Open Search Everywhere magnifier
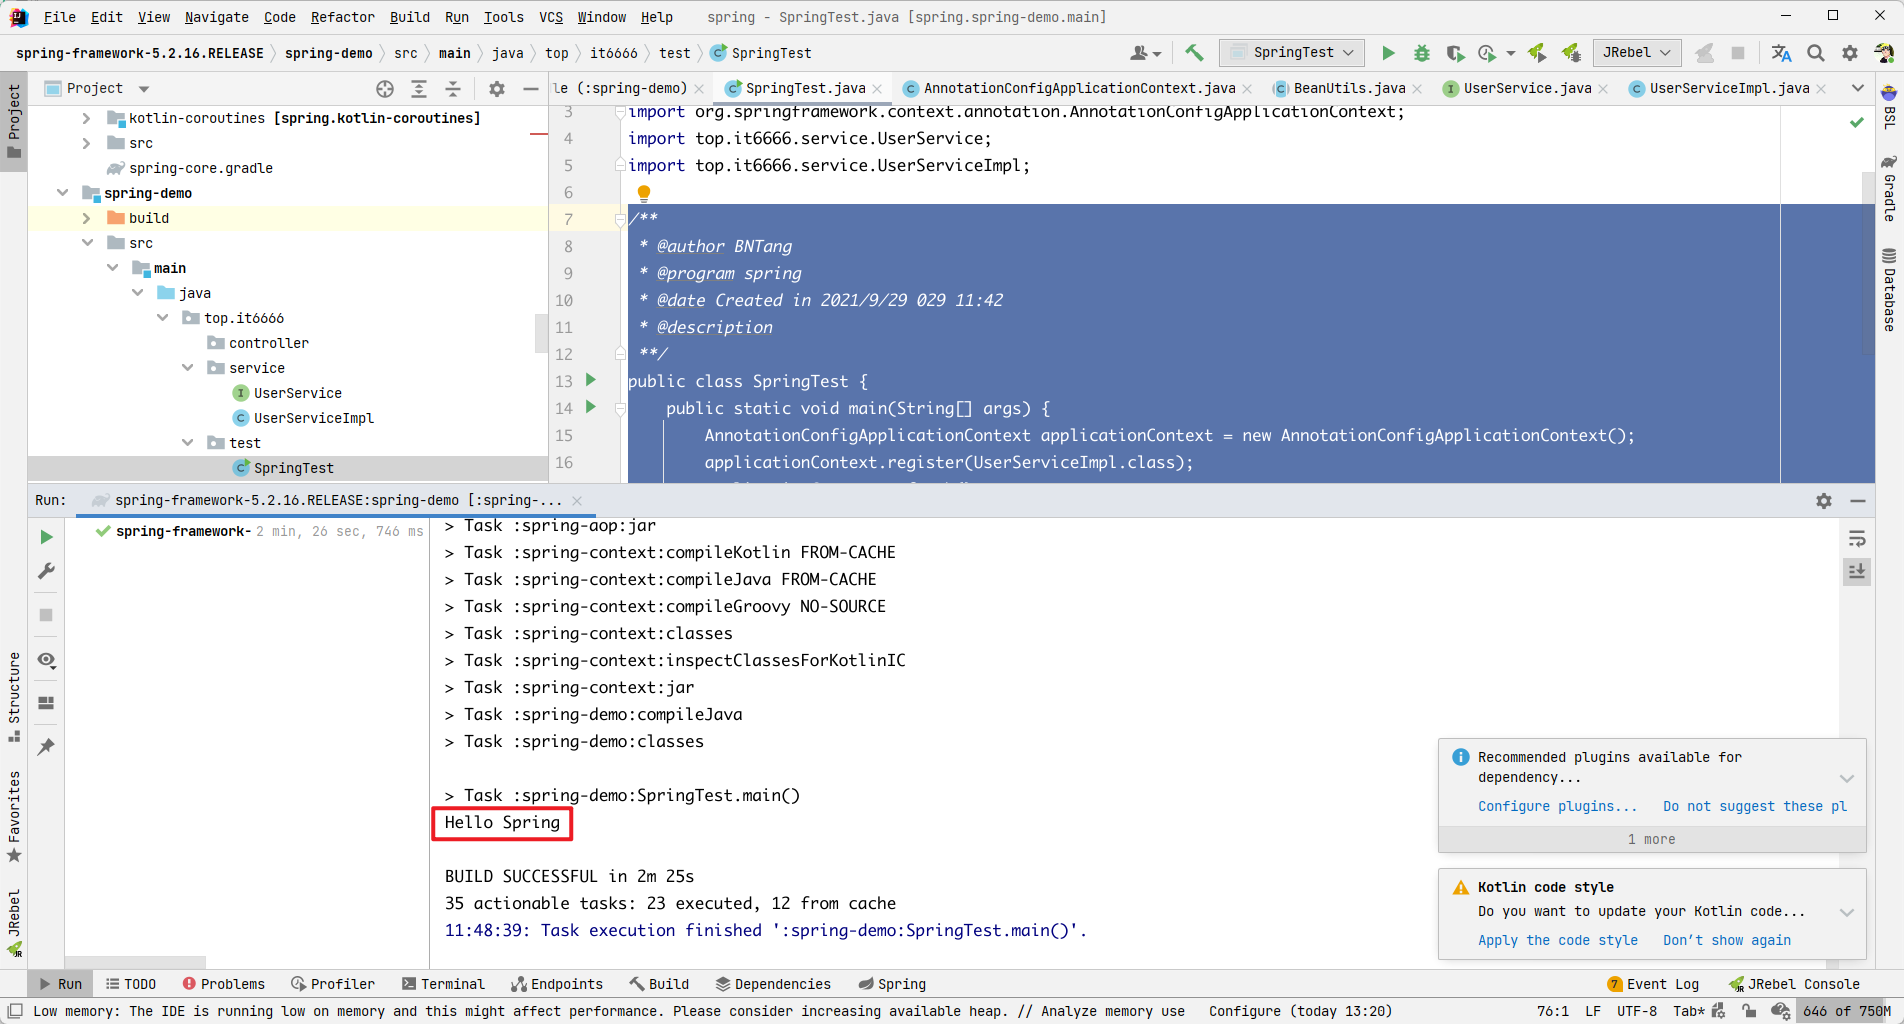Screen dimensions: 1904x1024 [x=1816, y=53]
